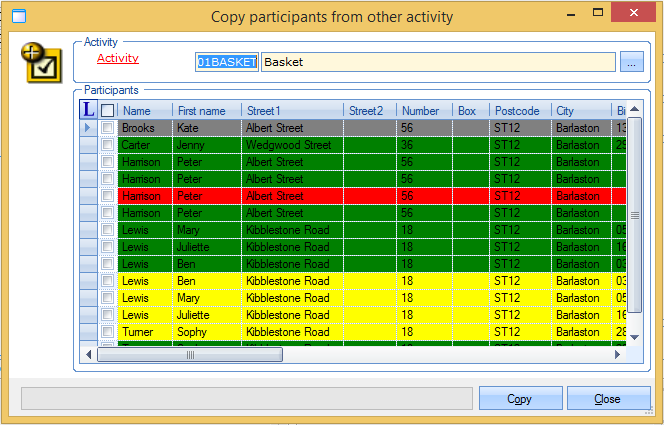Open activity lookup with the ellipsis button
The width and height of the screenshot is (664, 425).
pyautogui.click(x=630, y=62)
